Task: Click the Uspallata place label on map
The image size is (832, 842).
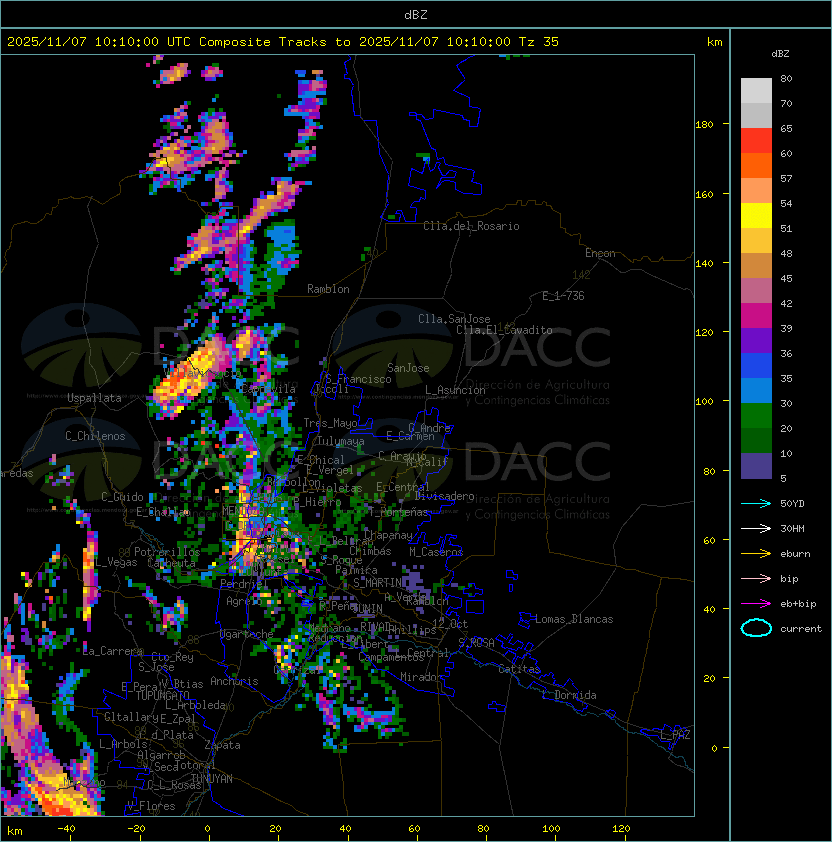Action: 94,398
